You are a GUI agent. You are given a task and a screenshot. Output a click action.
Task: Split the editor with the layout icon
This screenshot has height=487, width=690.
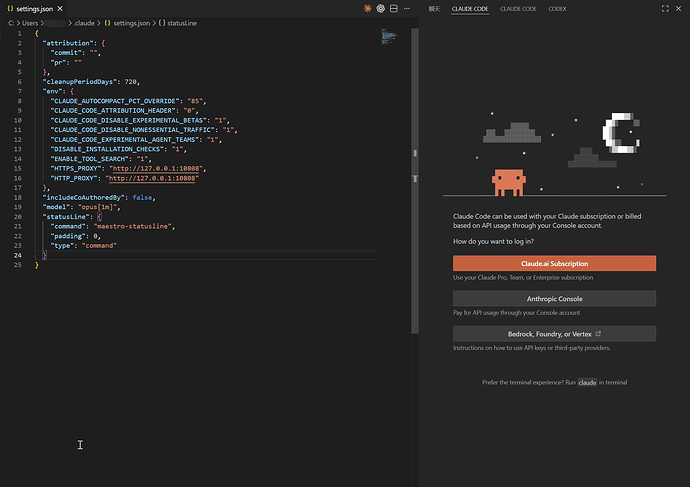click(x=393, y=8)
